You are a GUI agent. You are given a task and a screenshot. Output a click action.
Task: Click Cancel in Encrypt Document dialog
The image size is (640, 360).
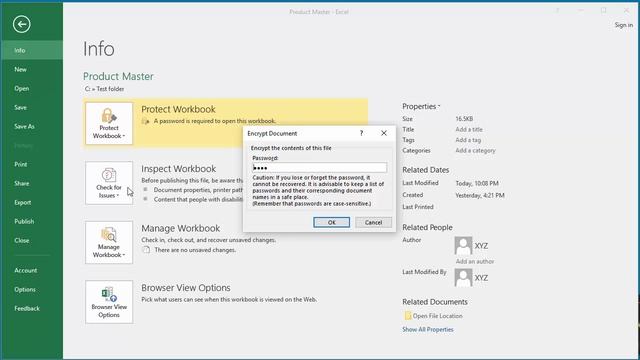[373, 222]
